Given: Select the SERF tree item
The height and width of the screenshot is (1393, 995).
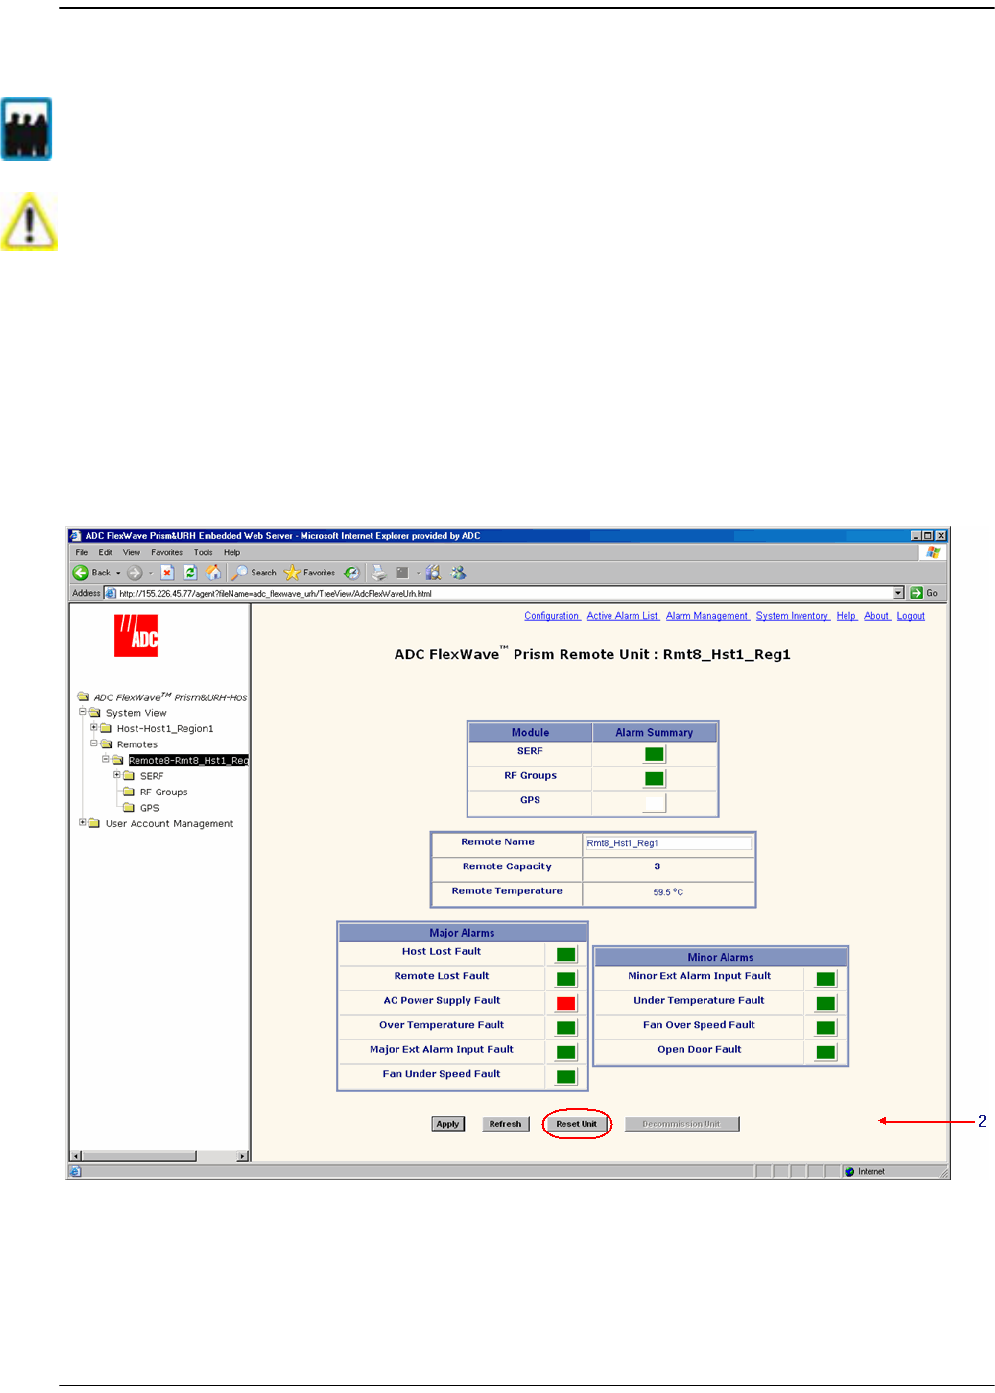Looking at the screenshot, I should (151, 776).
